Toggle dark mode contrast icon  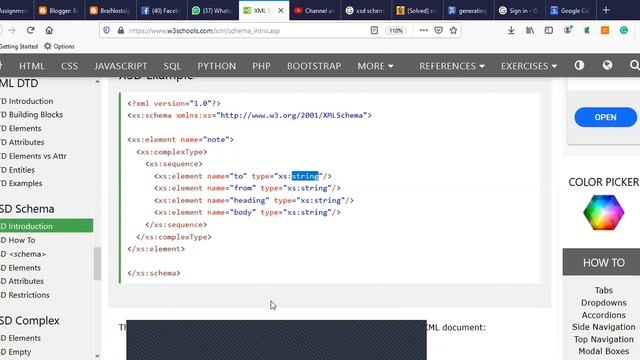coord(579,65)
